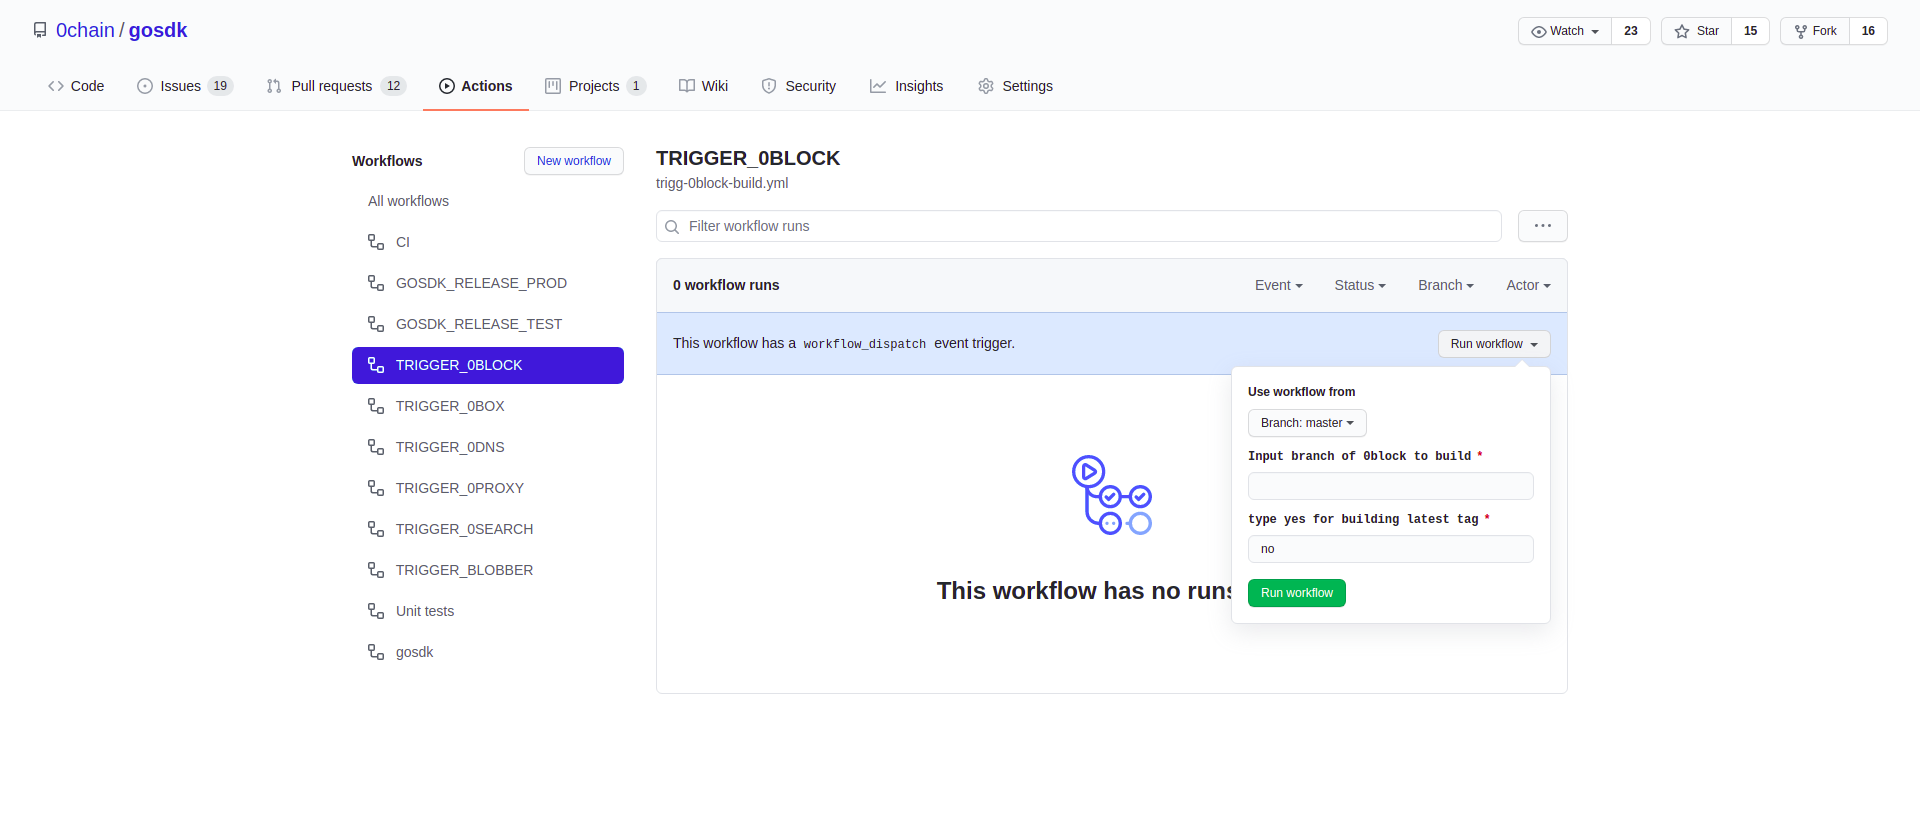Click the workflow icon beside GOSDK_RELEASE_TEST
The width and height of the screenshot is (1920, 835).
pyautogui.click(x=376, y=324)
